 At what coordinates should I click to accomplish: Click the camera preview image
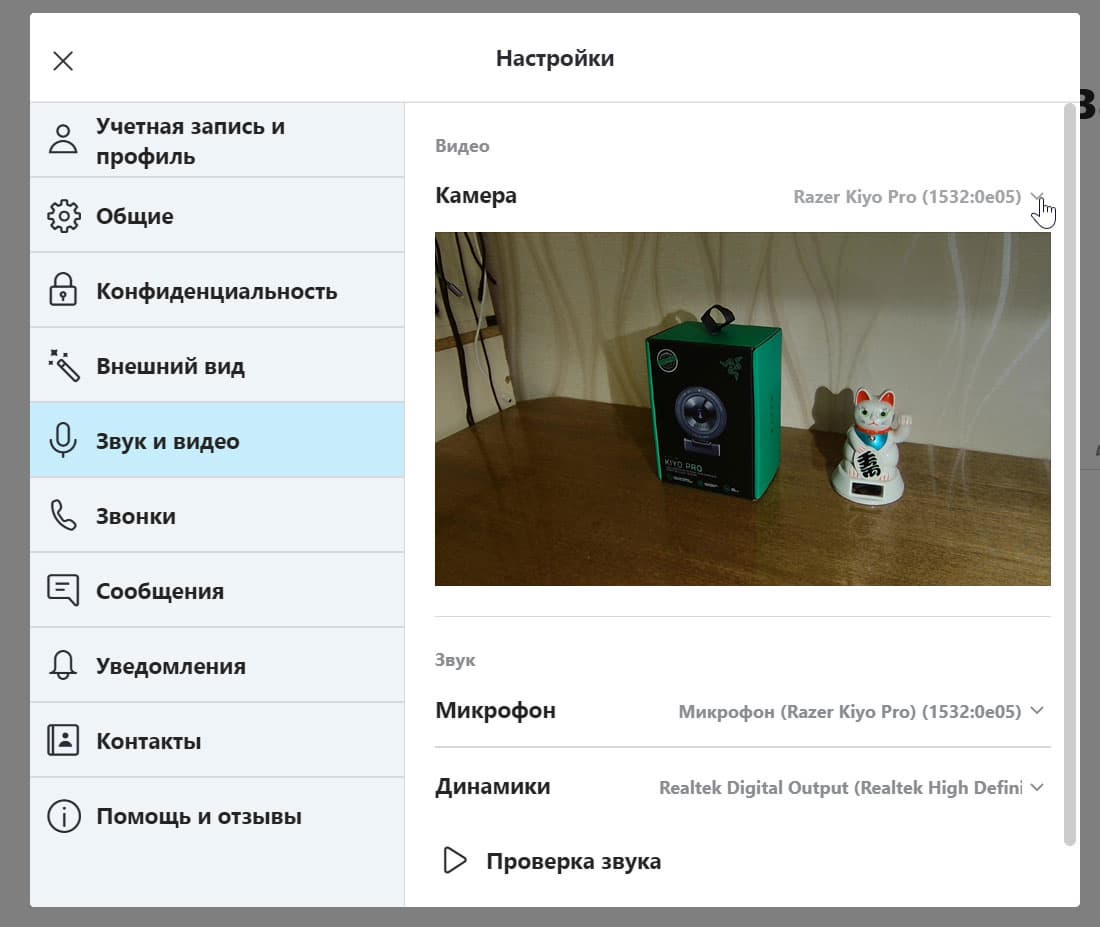742,409
